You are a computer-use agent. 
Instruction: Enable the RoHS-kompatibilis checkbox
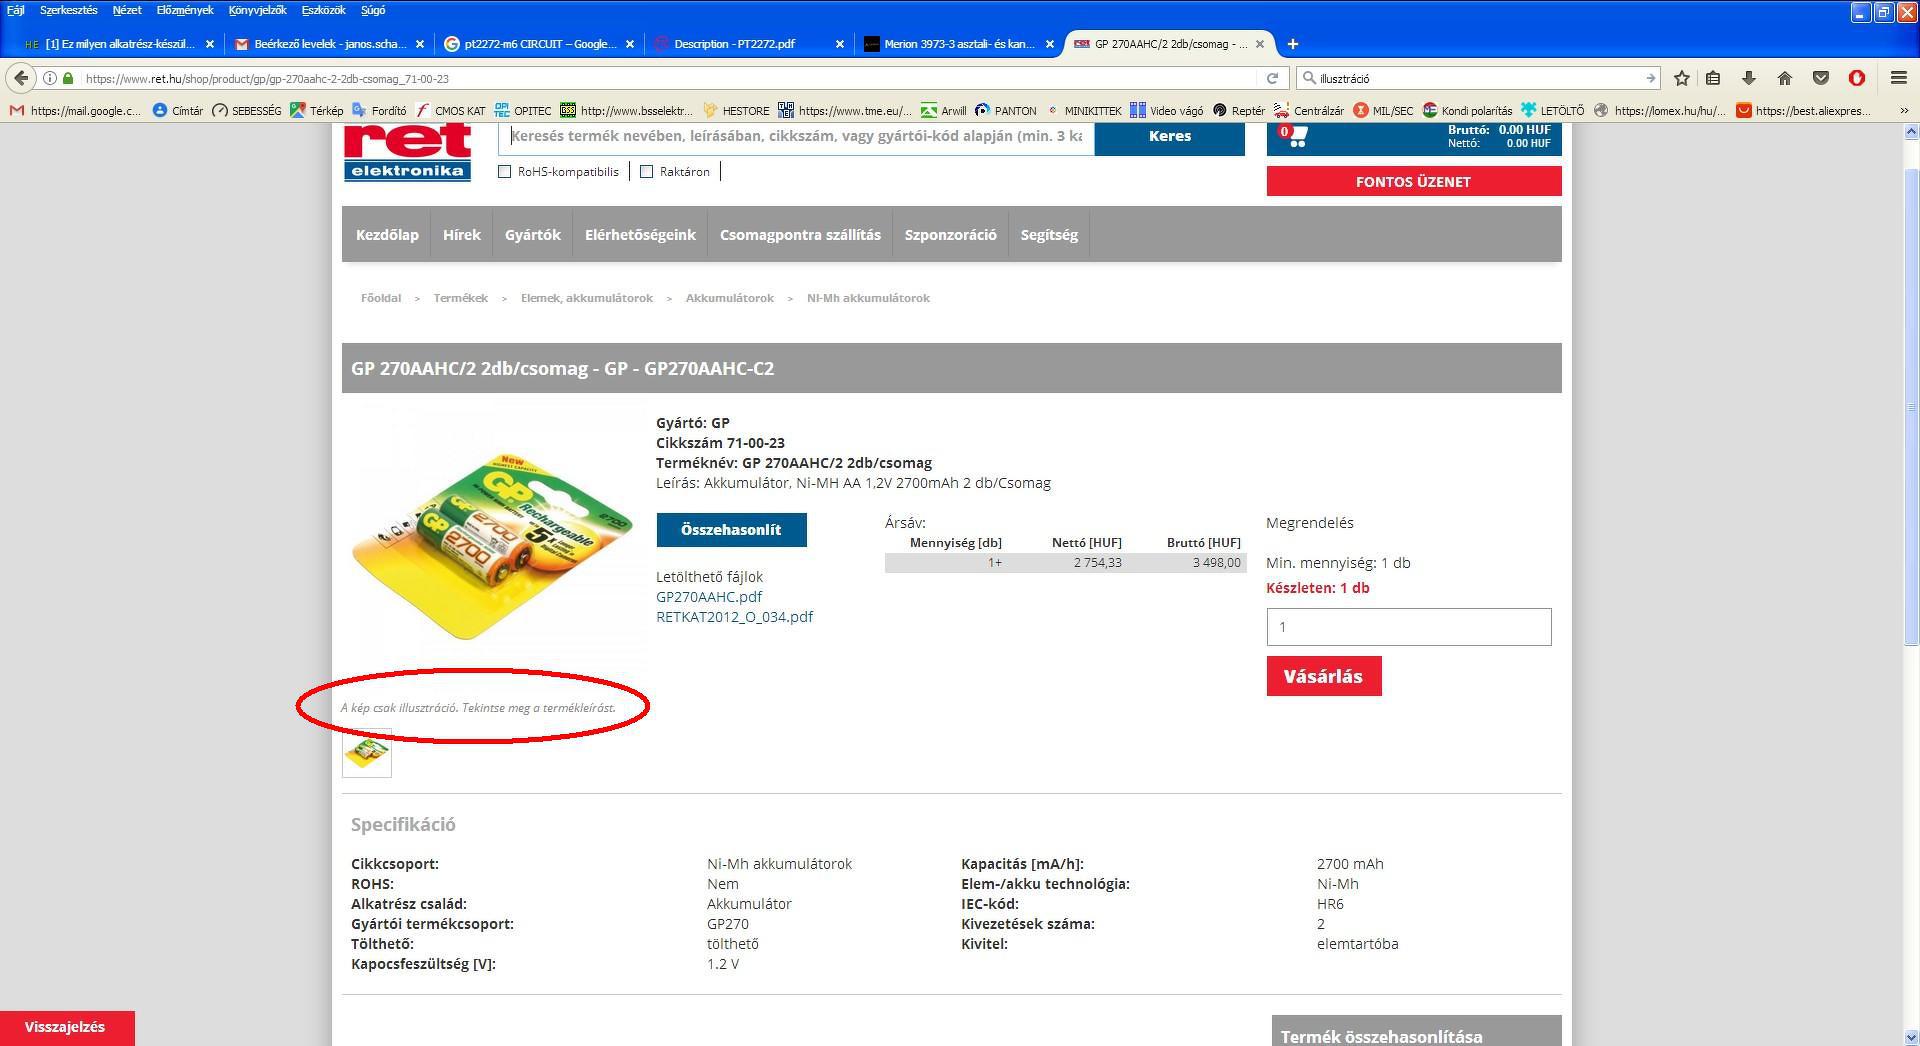click(x=505, y=172)
